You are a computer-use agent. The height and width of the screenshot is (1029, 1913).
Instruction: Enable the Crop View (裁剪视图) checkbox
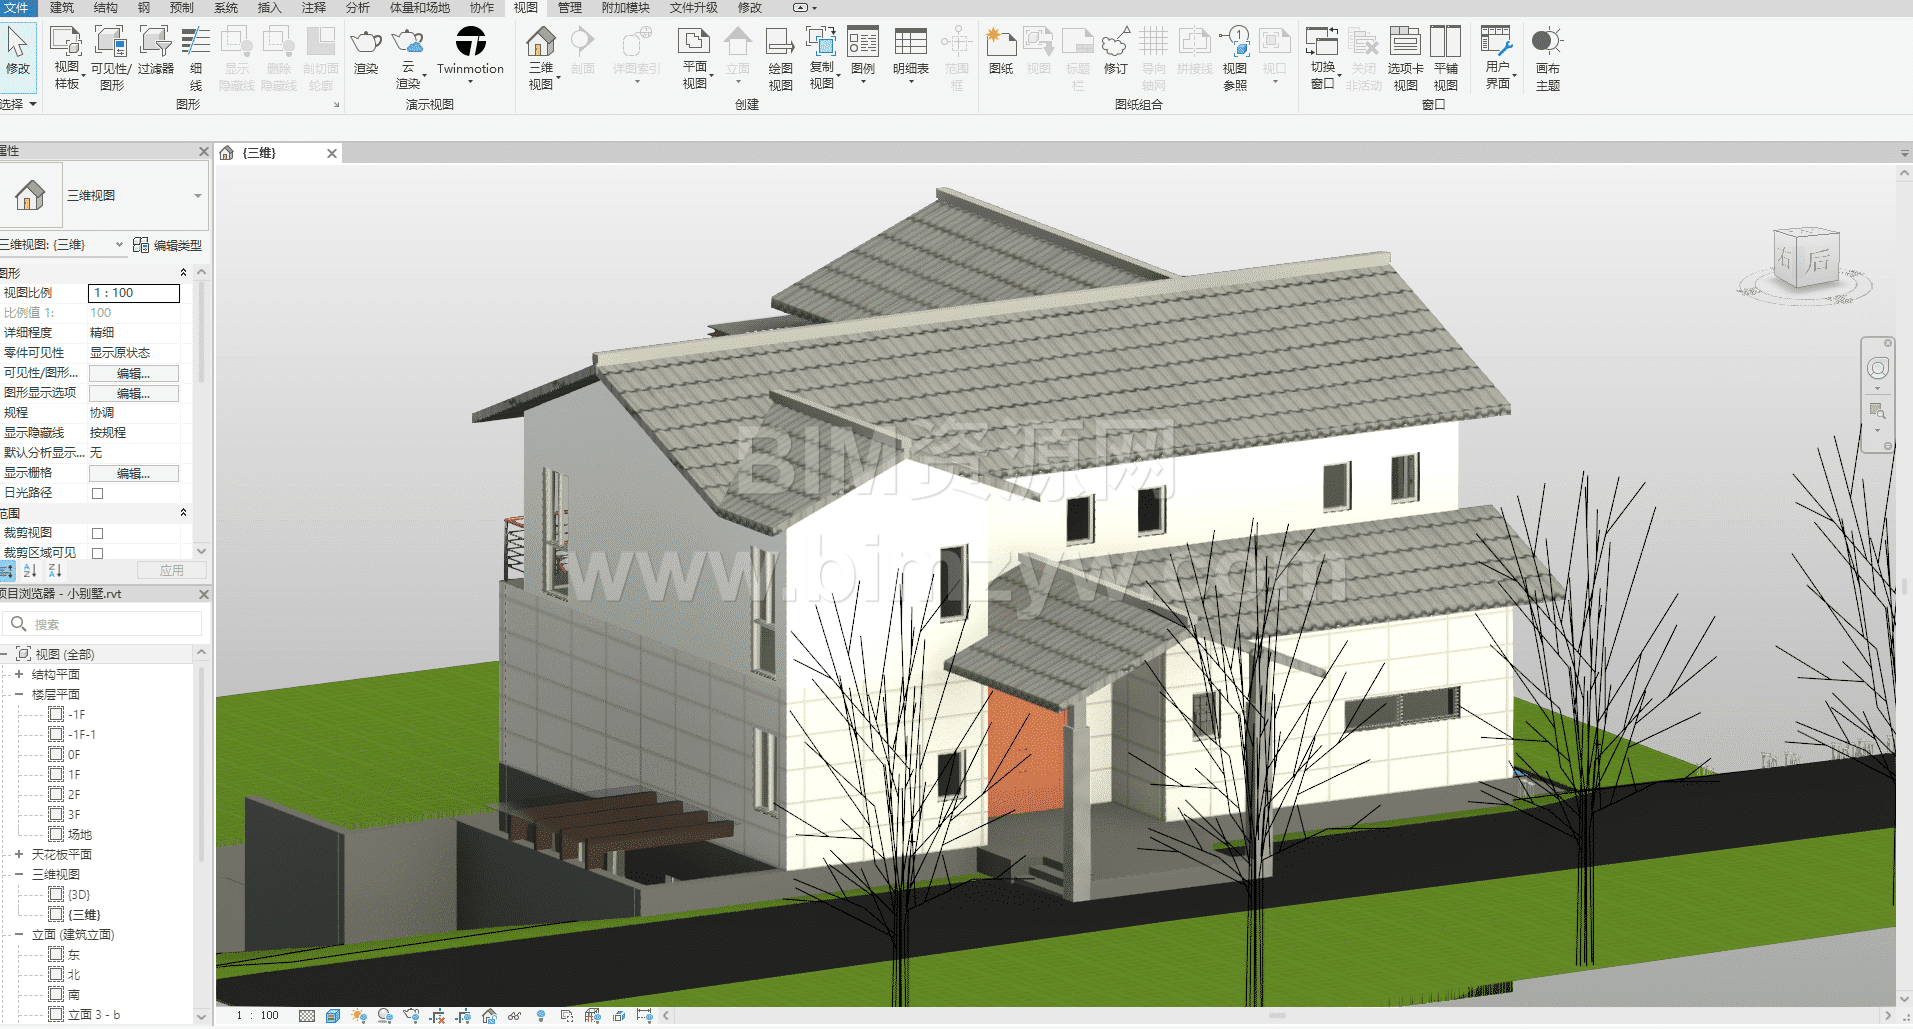tap(98, 533)
